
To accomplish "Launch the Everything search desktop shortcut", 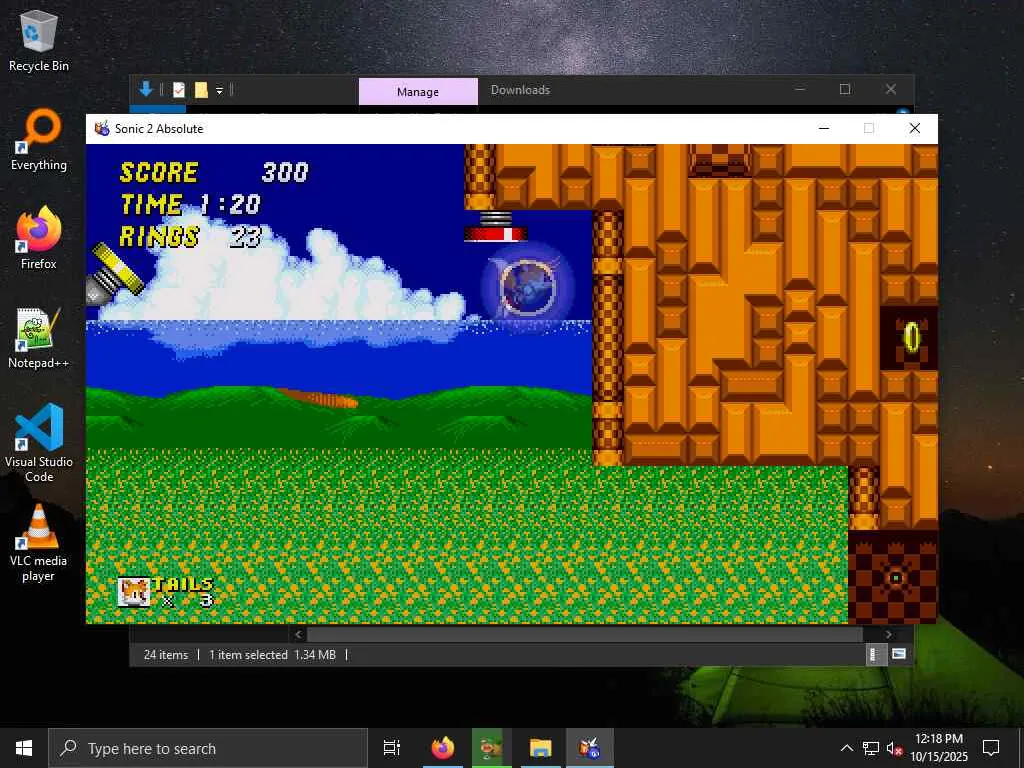I will click(39, 140).
